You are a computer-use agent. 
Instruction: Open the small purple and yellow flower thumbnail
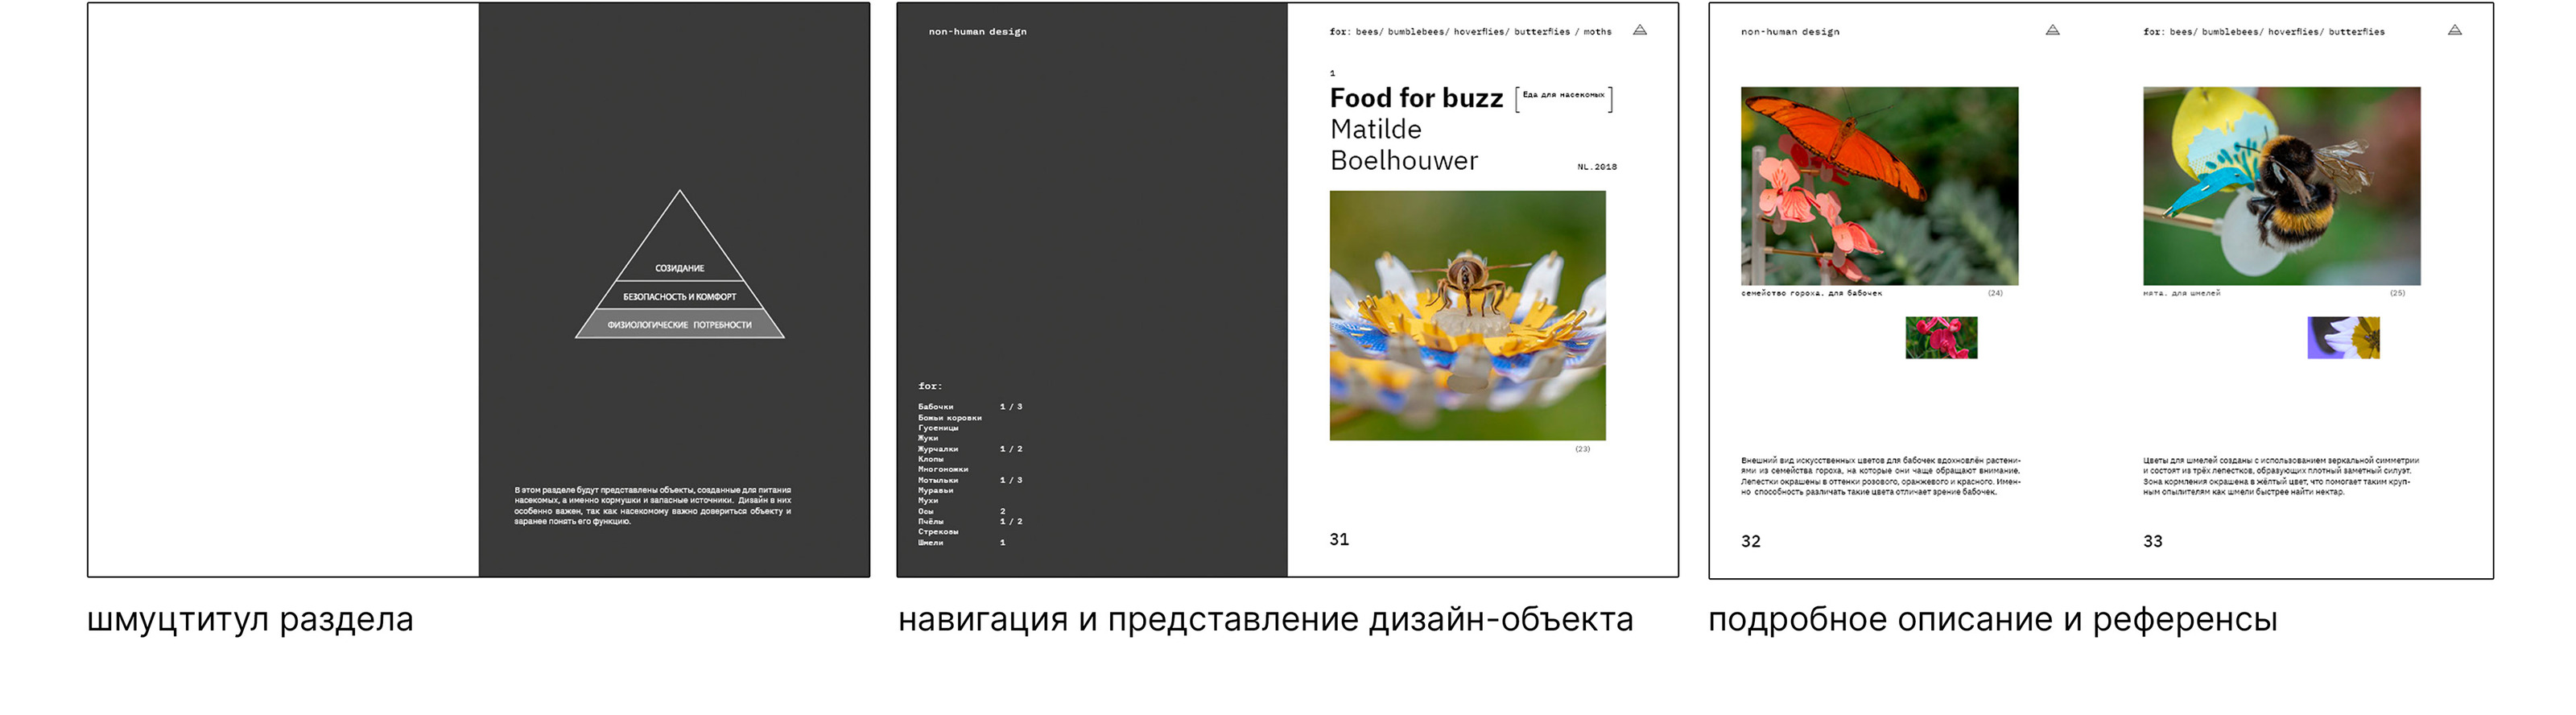coord(2343,338)
